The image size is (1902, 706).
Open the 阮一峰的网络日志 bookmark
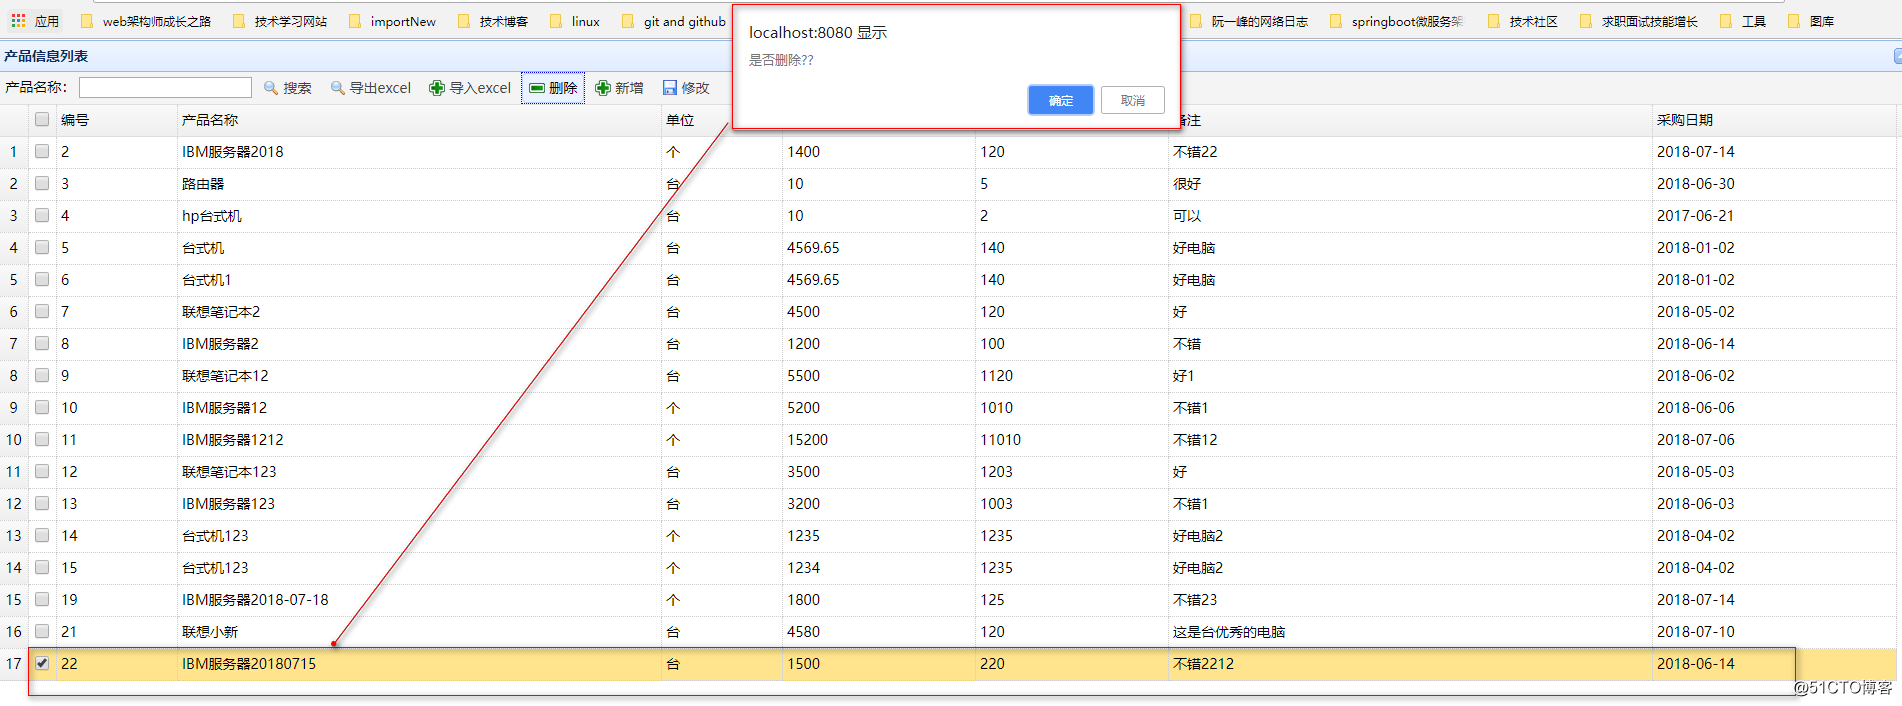(1248, 21)
